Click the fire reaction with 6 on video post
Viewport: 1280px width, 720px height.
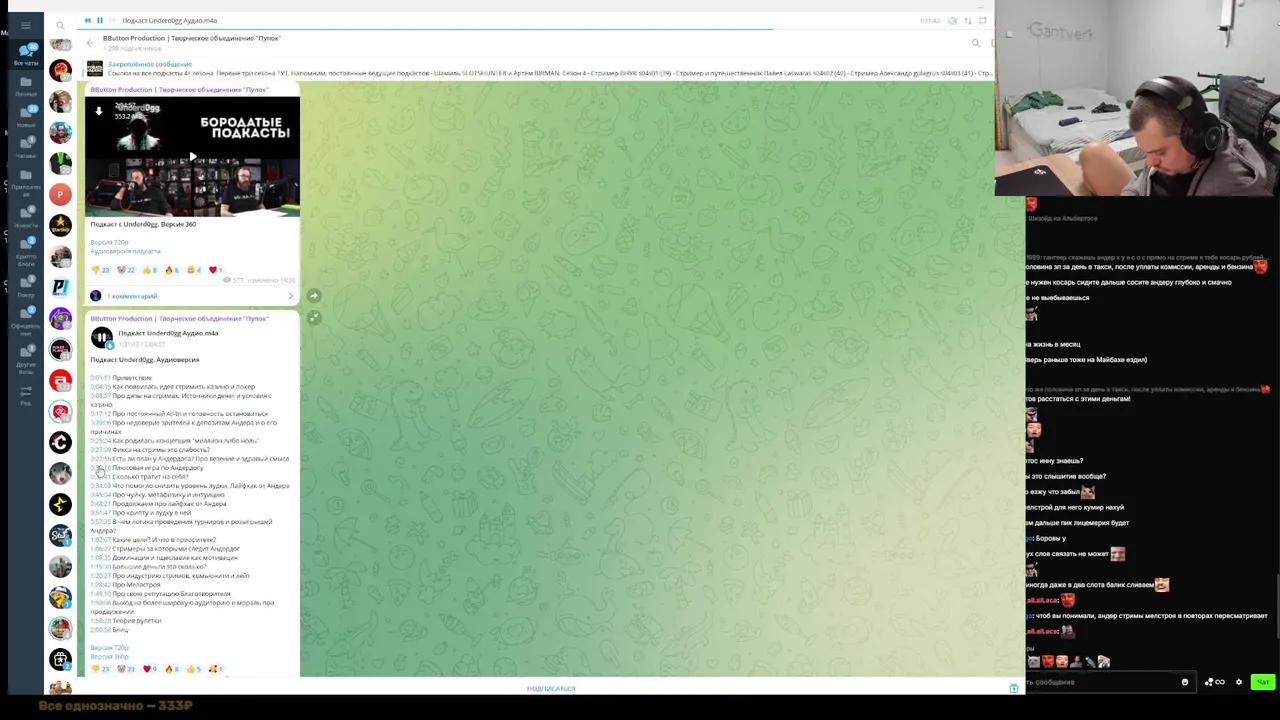pos(172,270)
